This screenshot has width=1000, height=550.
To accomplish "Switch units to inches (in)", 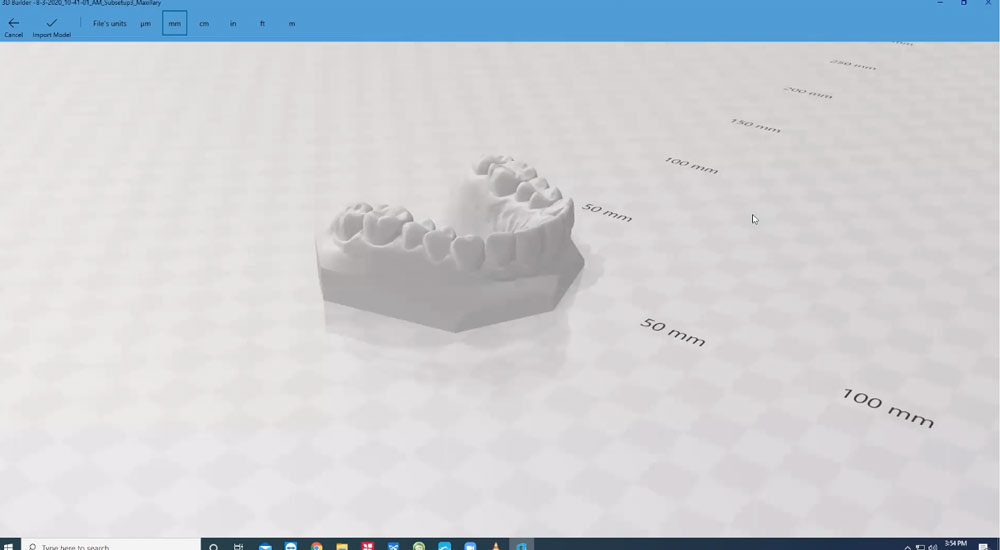I will pyautogui.click(x=233, y=24).
